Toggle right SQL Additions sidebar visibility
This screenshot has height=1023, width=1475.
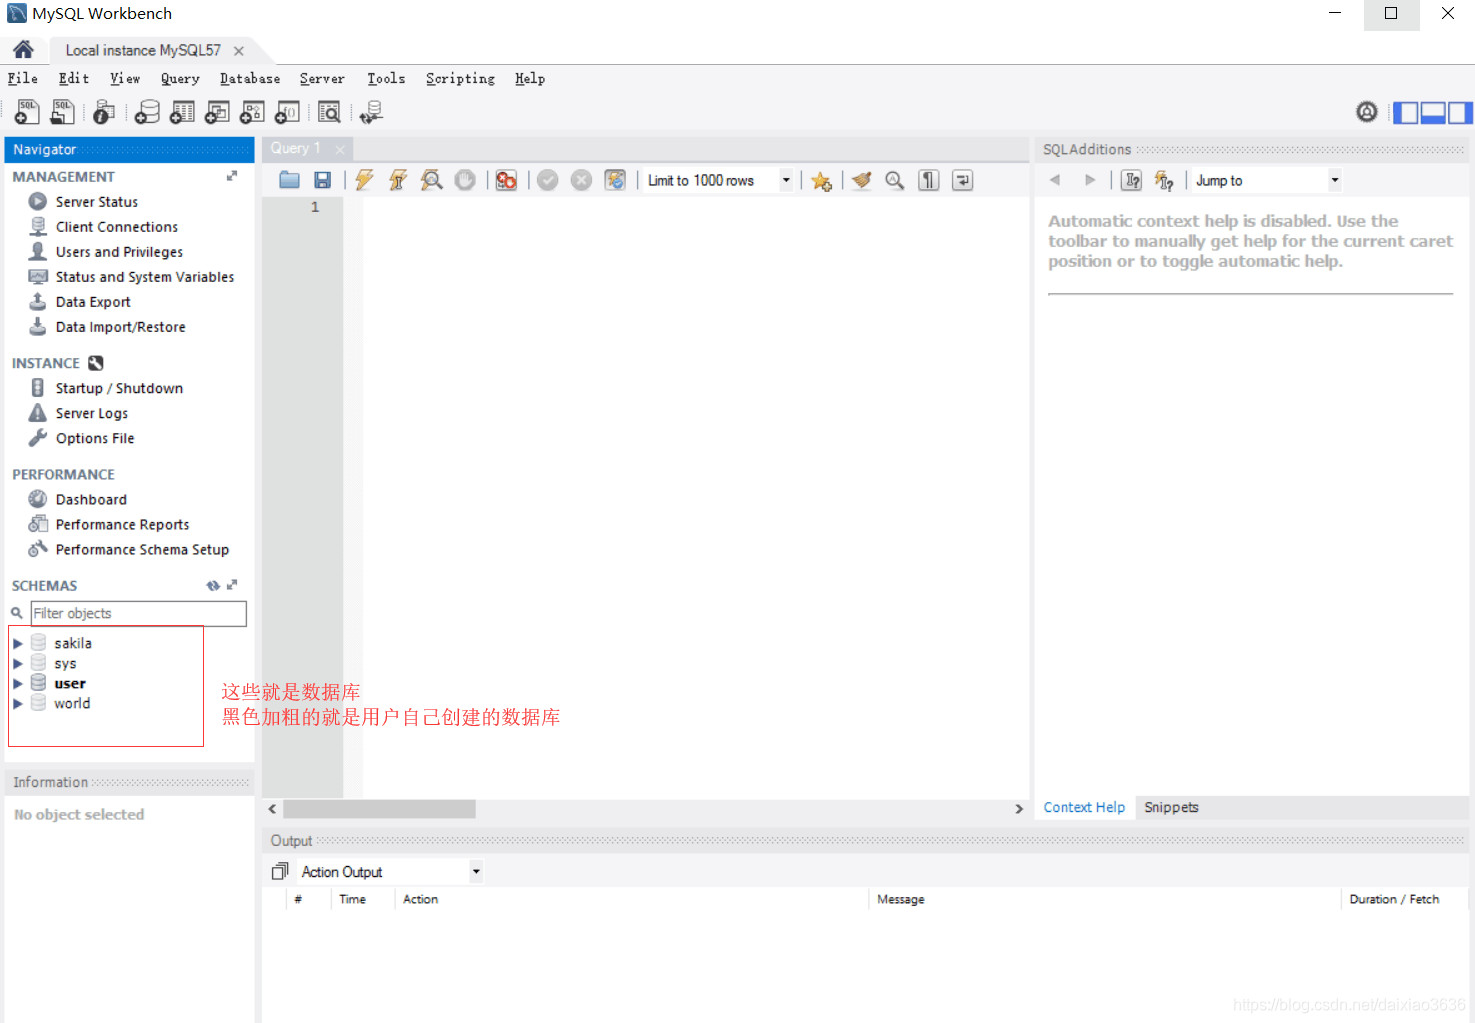click(x=1460, y=112)
